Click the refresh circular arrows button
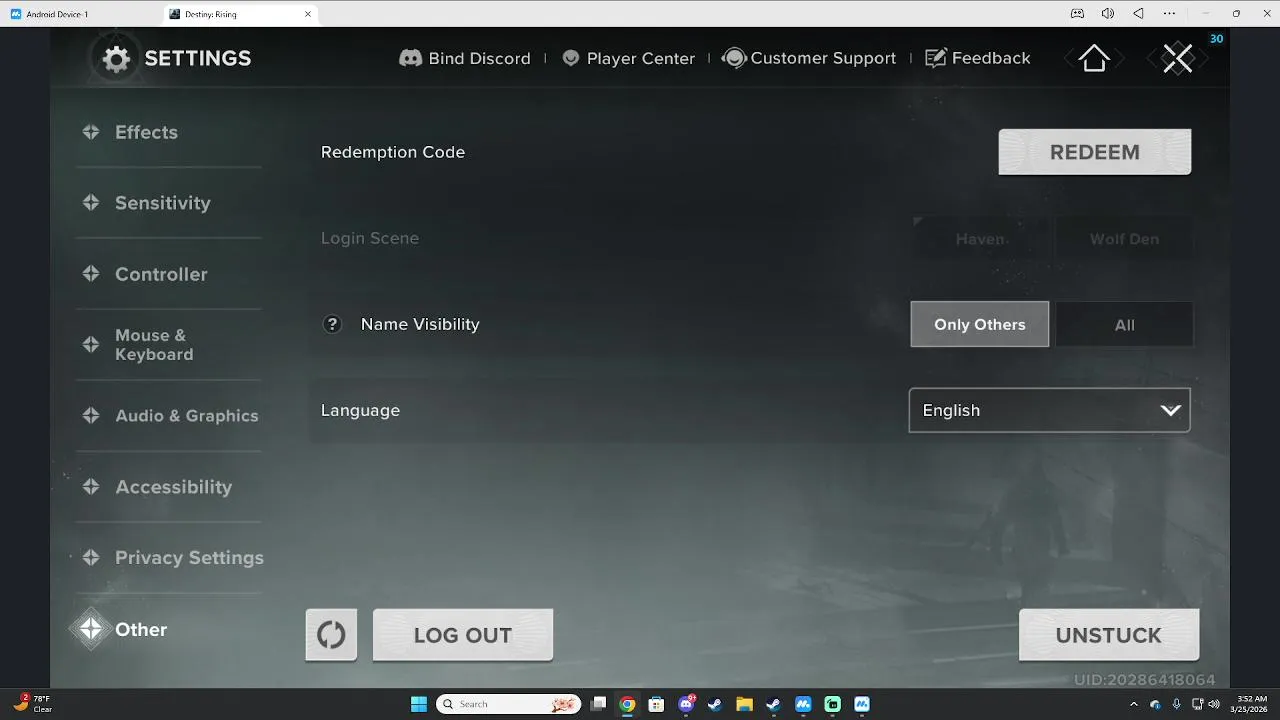 [331, 635]
